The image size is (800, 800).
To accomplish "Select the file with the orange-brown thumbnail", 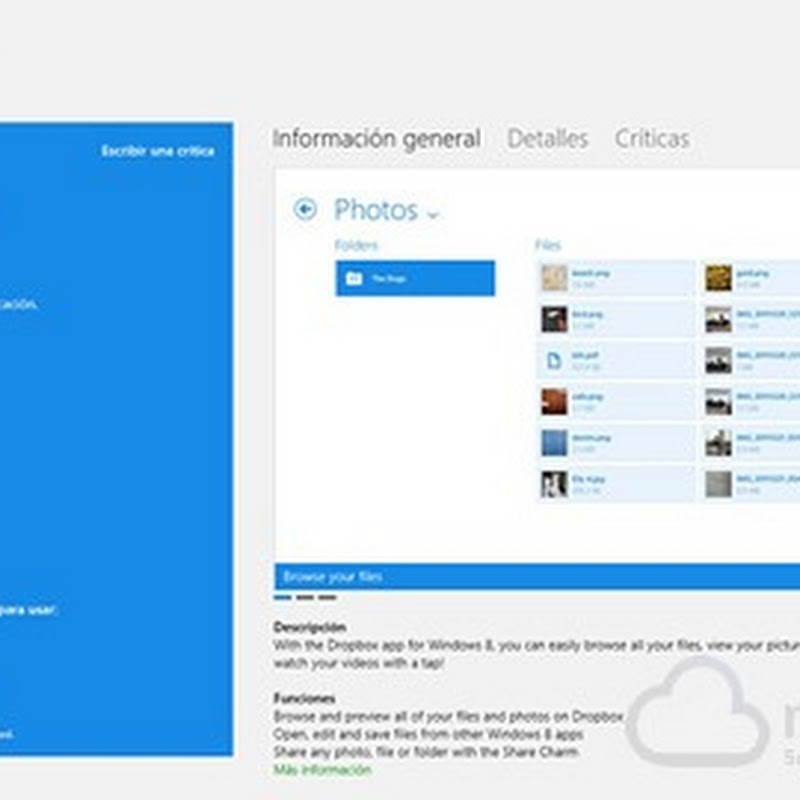I will [x=615, y=402].
